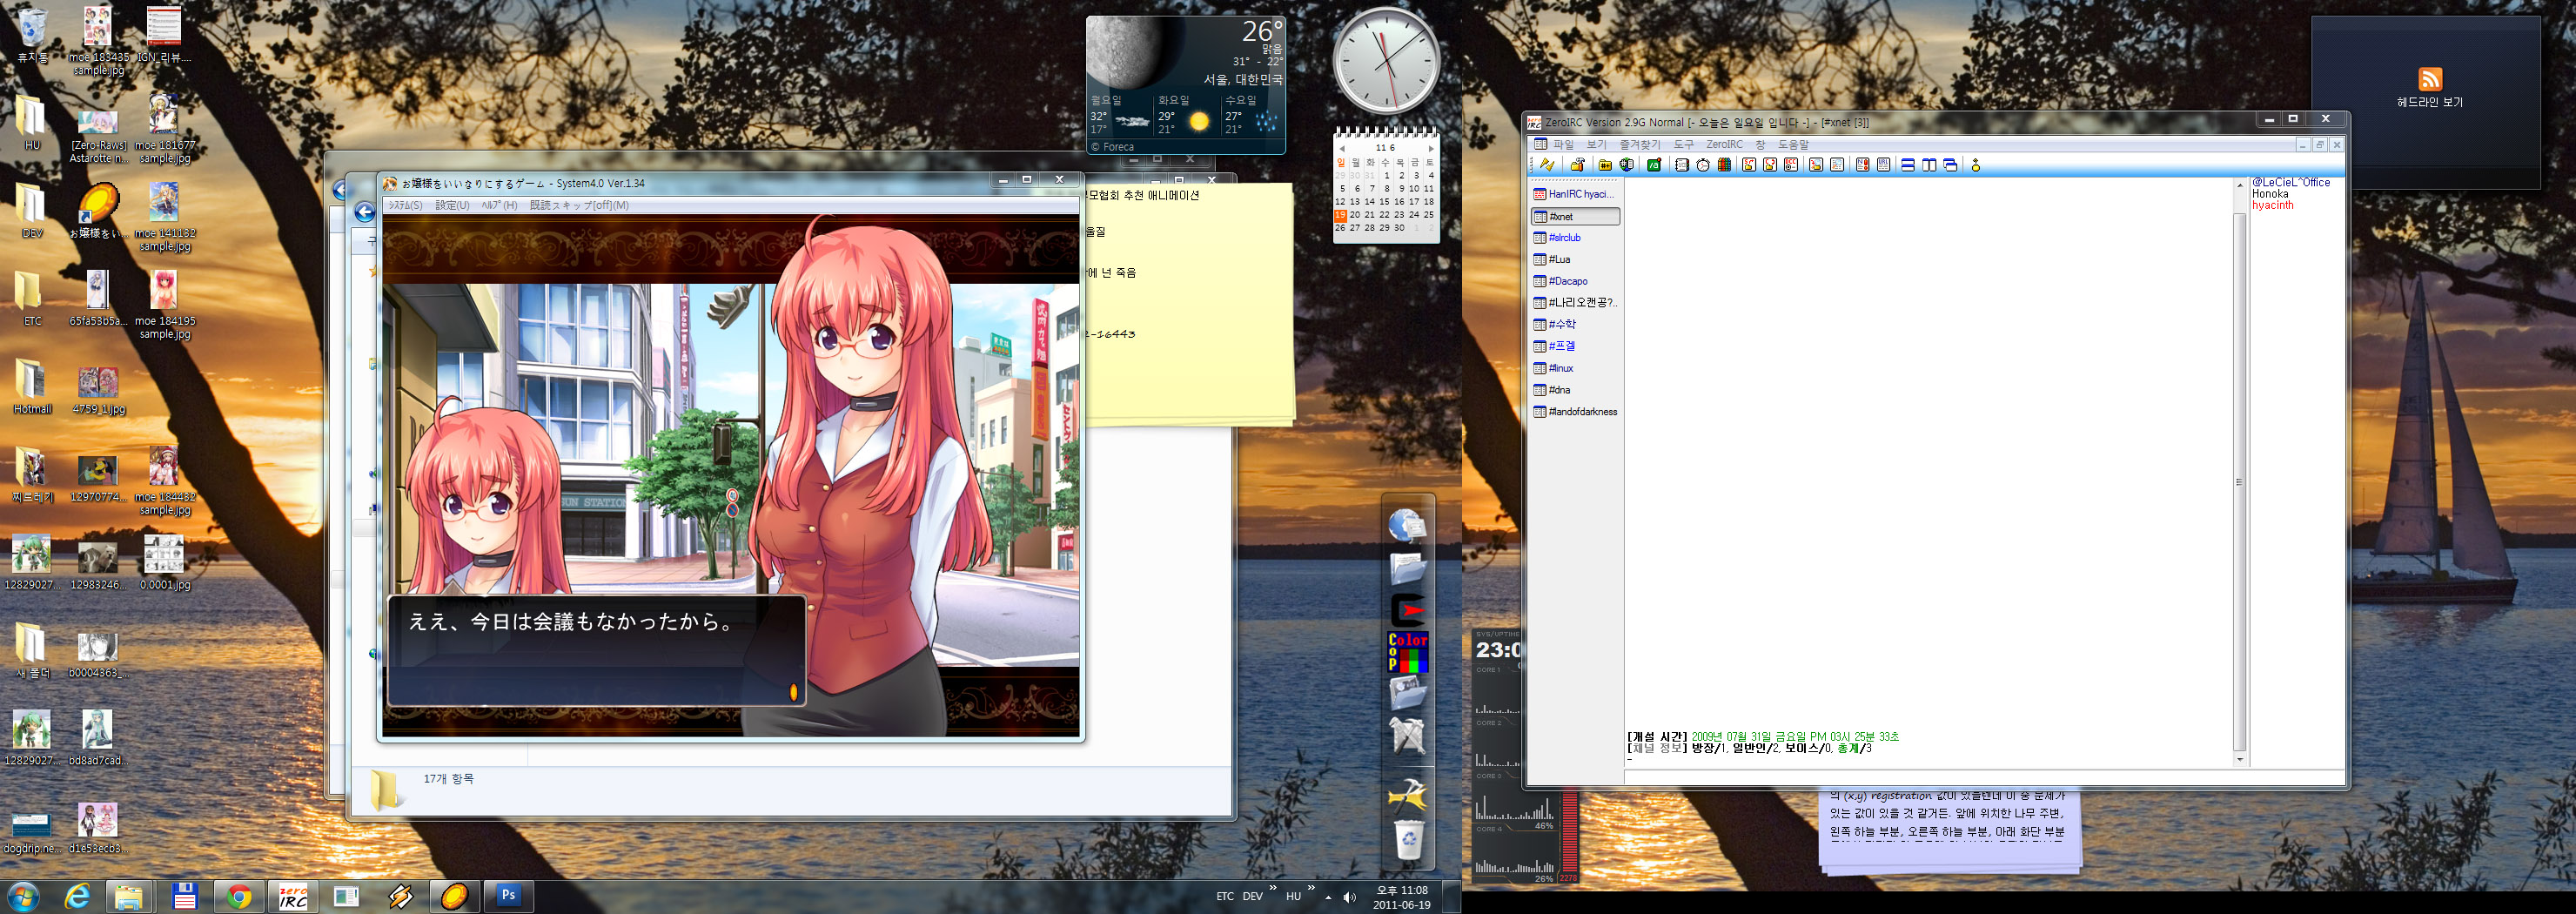Select the #xnet channel button
Image resolution: width=2576 pixels, height=914 pixels.
(x=1576, y=216)
